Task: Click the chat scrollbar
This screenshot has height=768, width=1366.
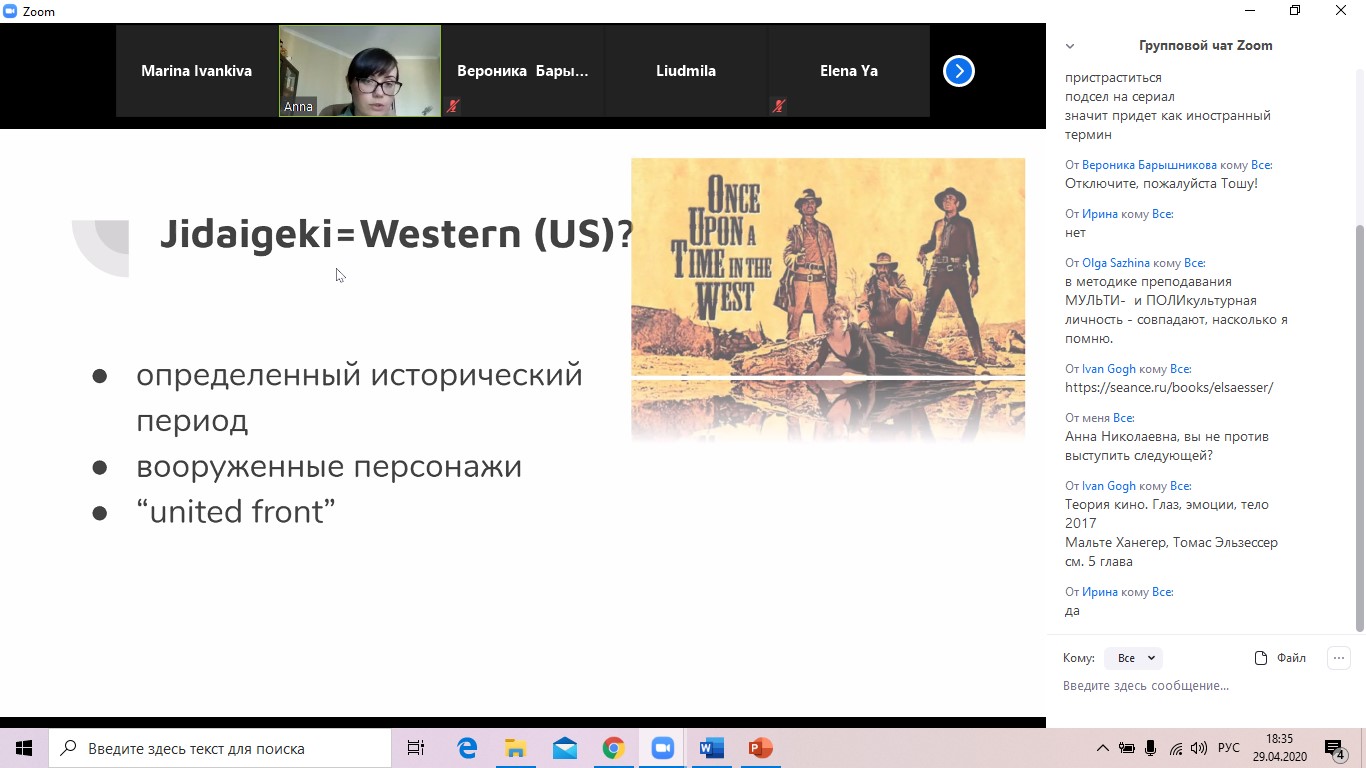Action: tap(1359, 428)
